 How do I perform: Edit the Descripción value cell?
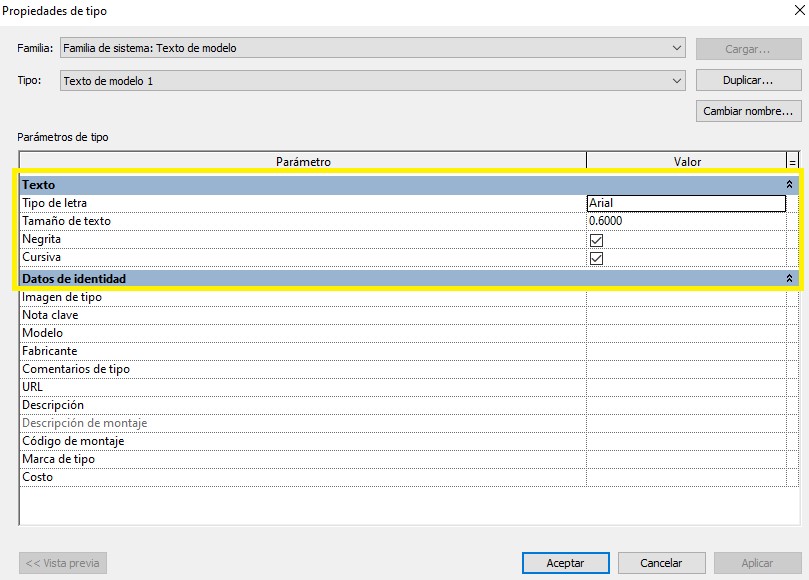click(686, 405)
